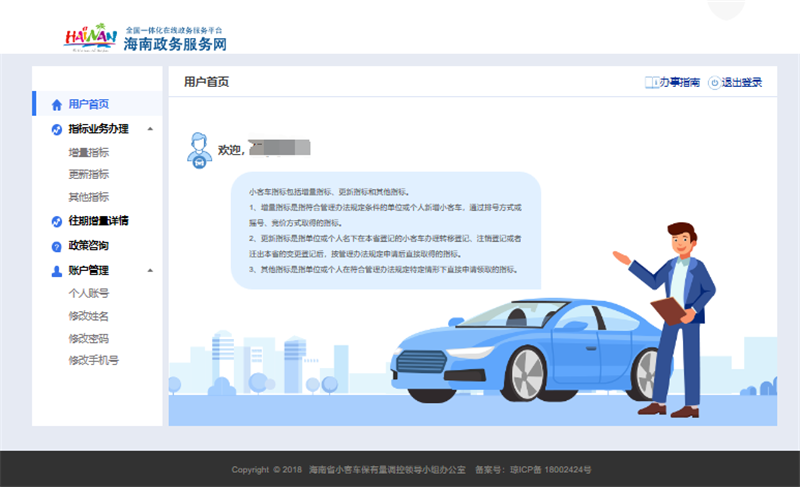
Task: Open the 增量指标 menu item
Action: click(89, 152)
